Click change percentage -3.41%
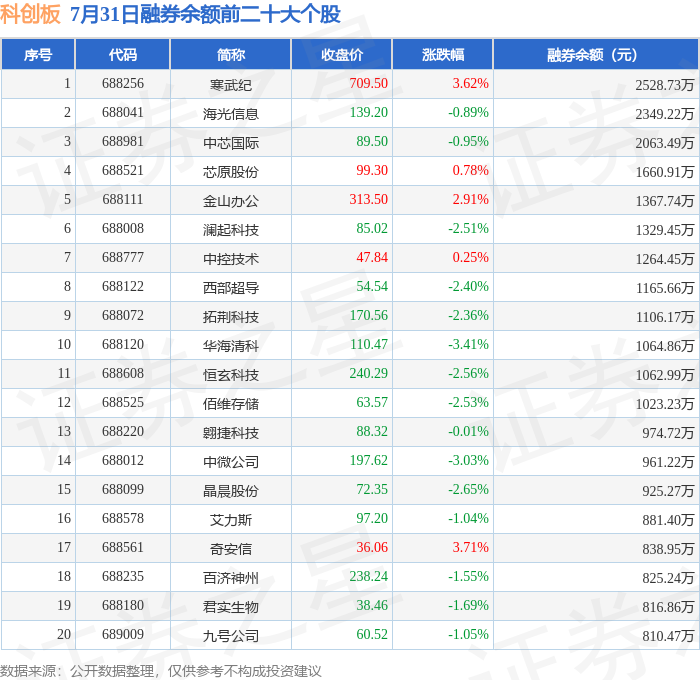 [468, 345]
